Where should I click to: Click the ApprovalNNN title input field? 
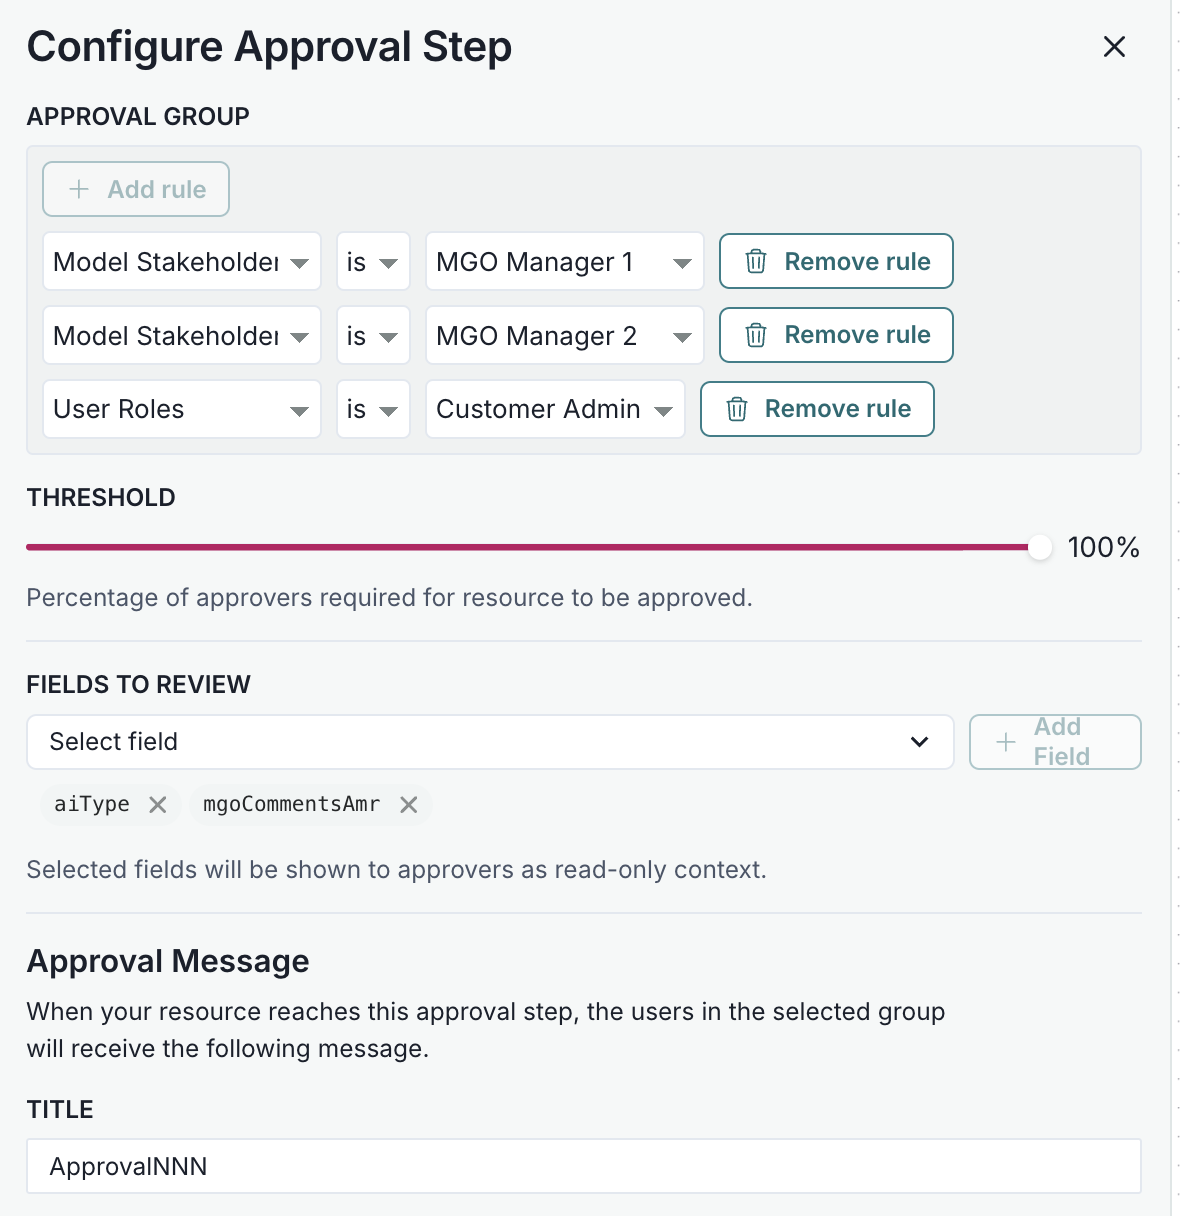coord(584,1166)
